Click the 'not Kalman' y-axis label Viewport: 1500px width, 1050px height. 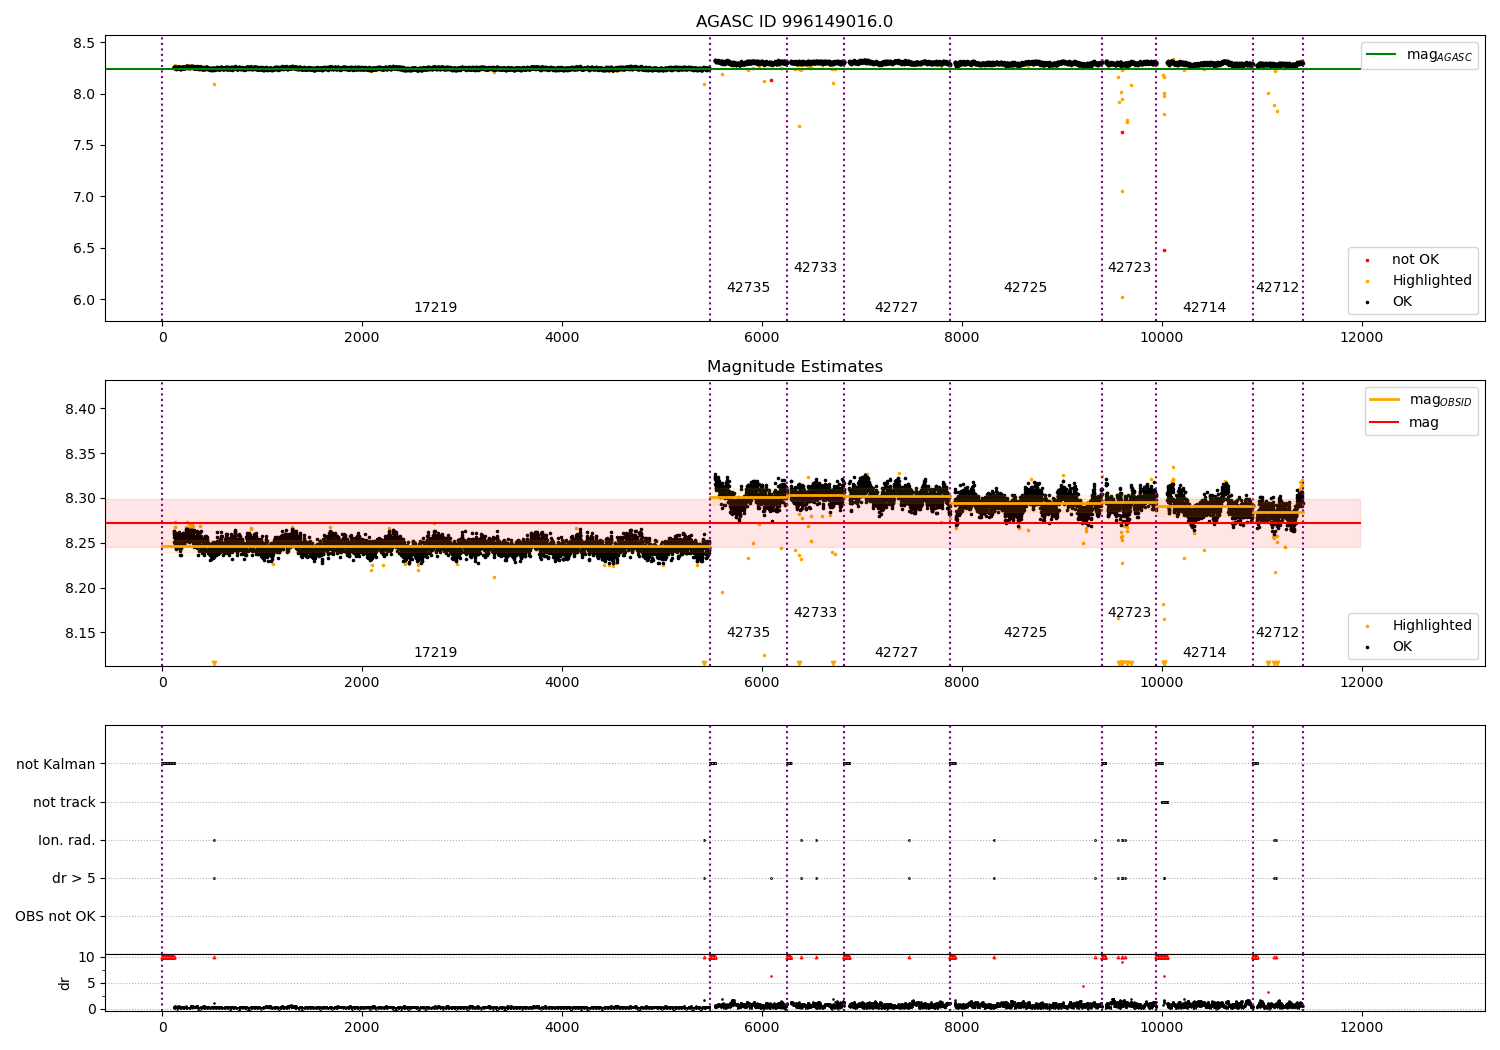point(56,765)
